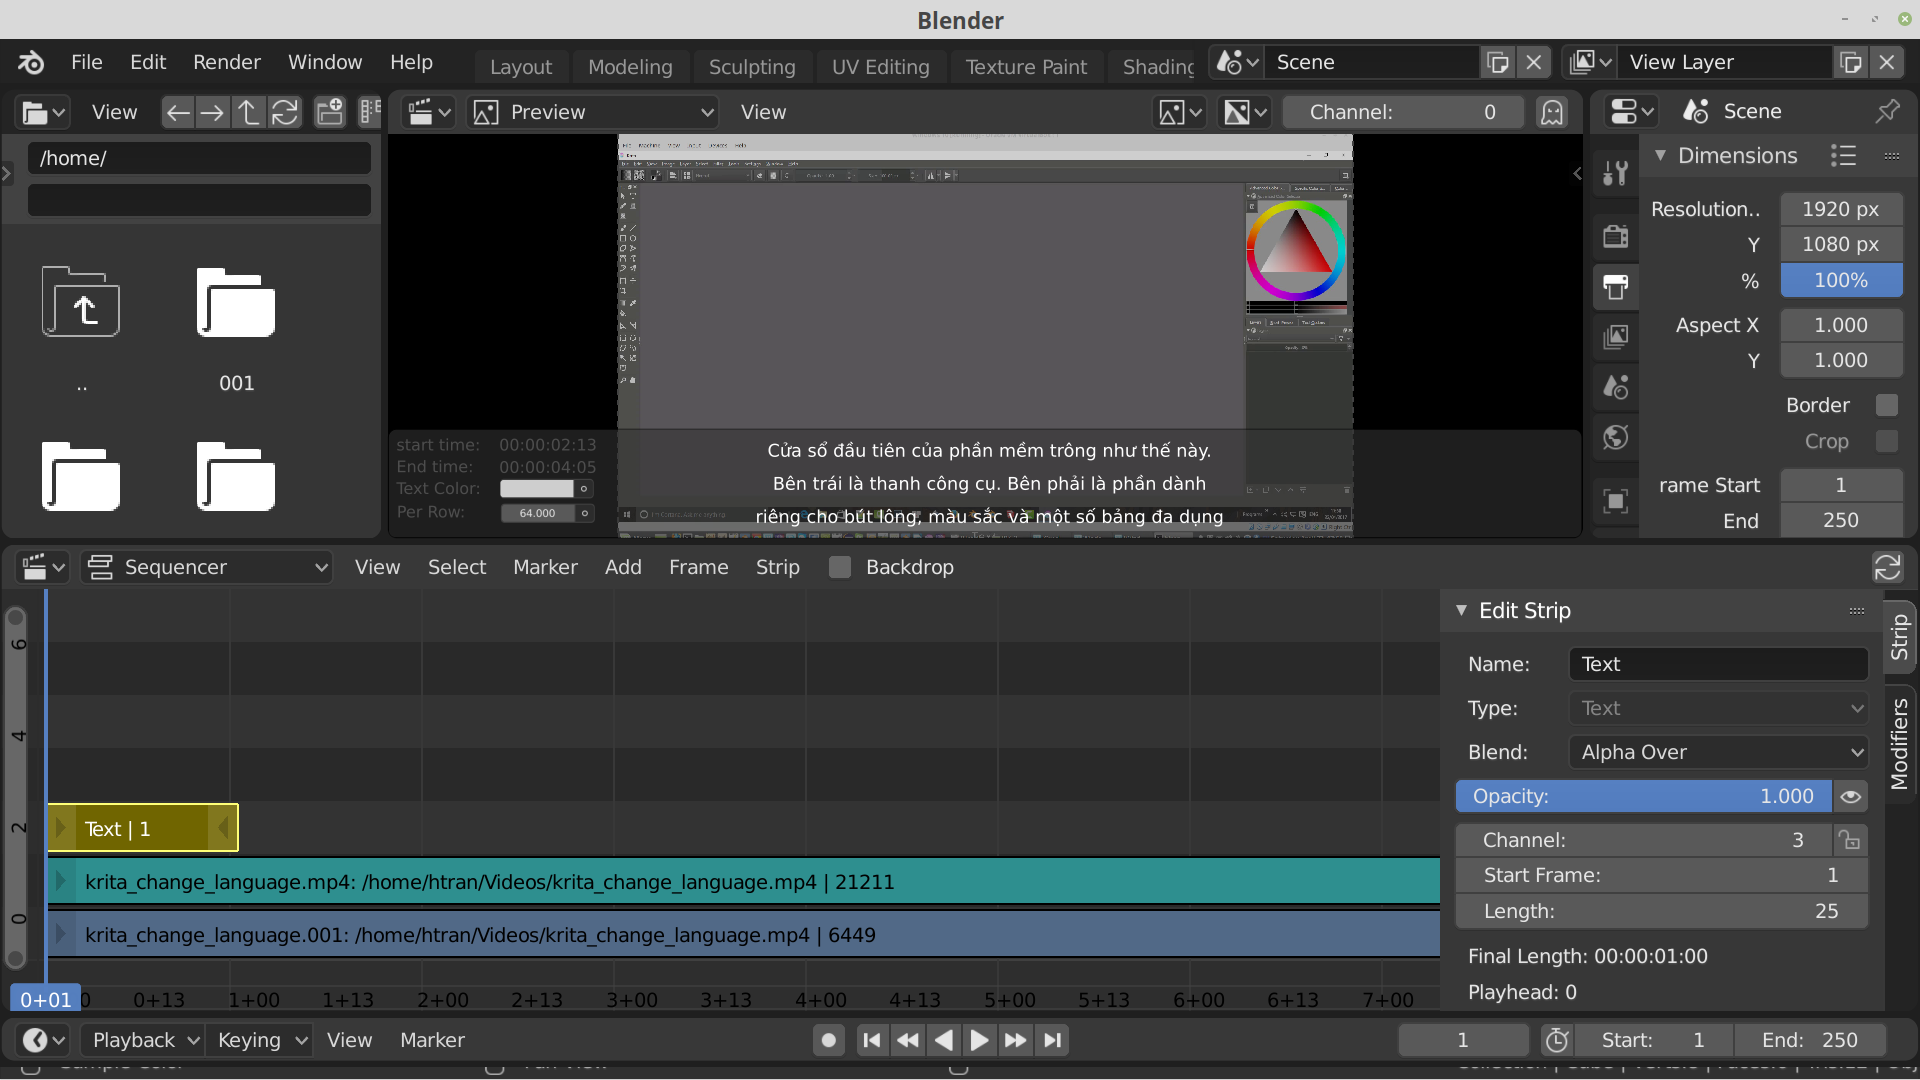Click the sequencer Marker menu
1920x1080 pixels.
[545, 567]
